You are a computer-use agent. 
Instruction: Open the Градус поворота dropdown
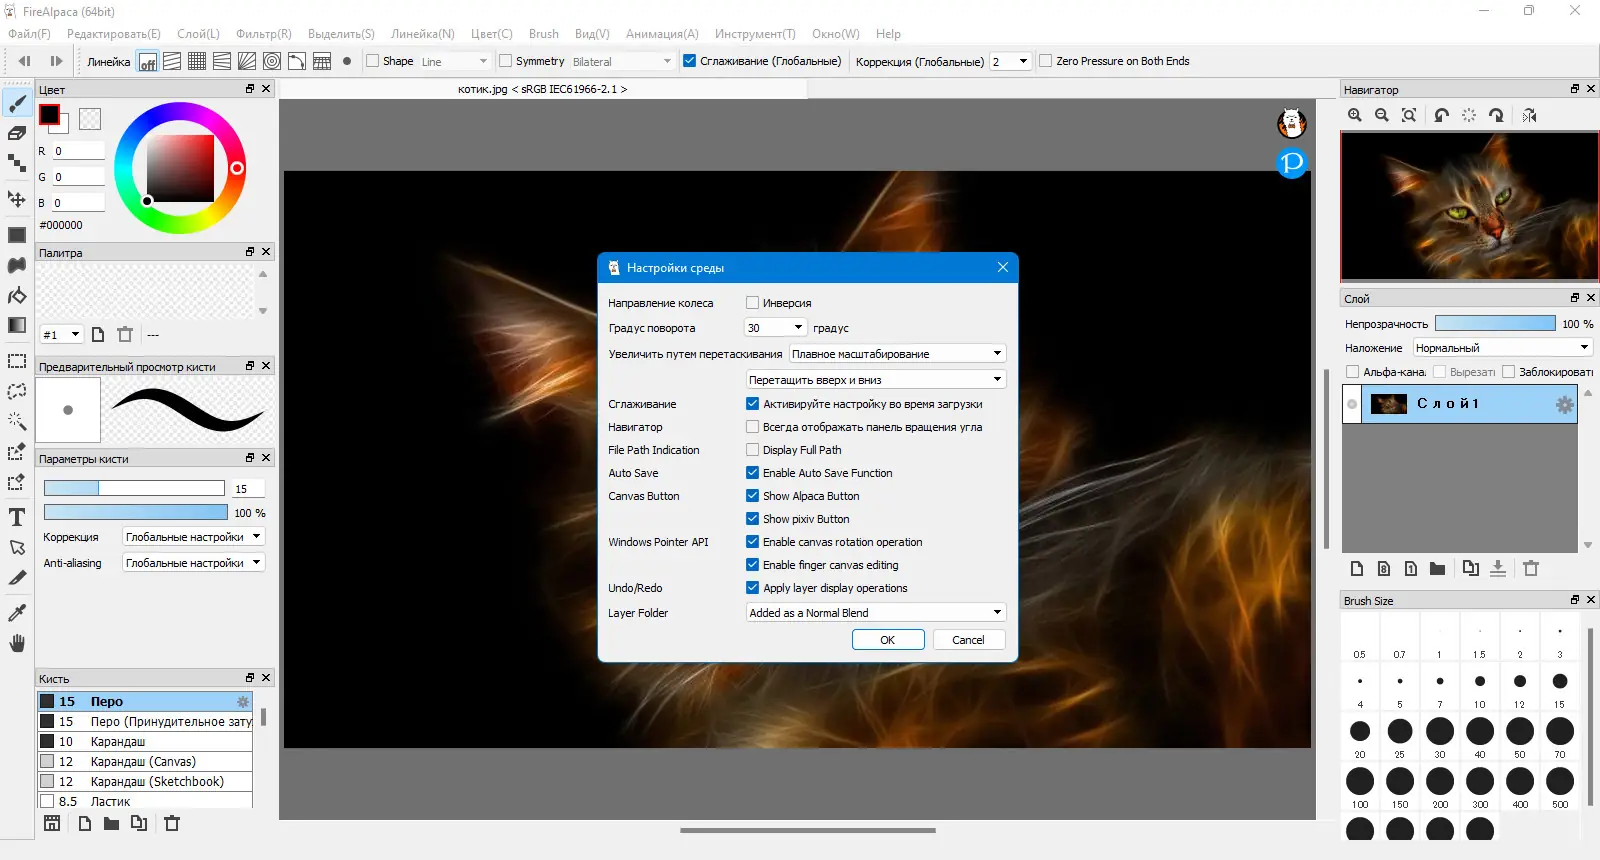click(x=776, y=328)
